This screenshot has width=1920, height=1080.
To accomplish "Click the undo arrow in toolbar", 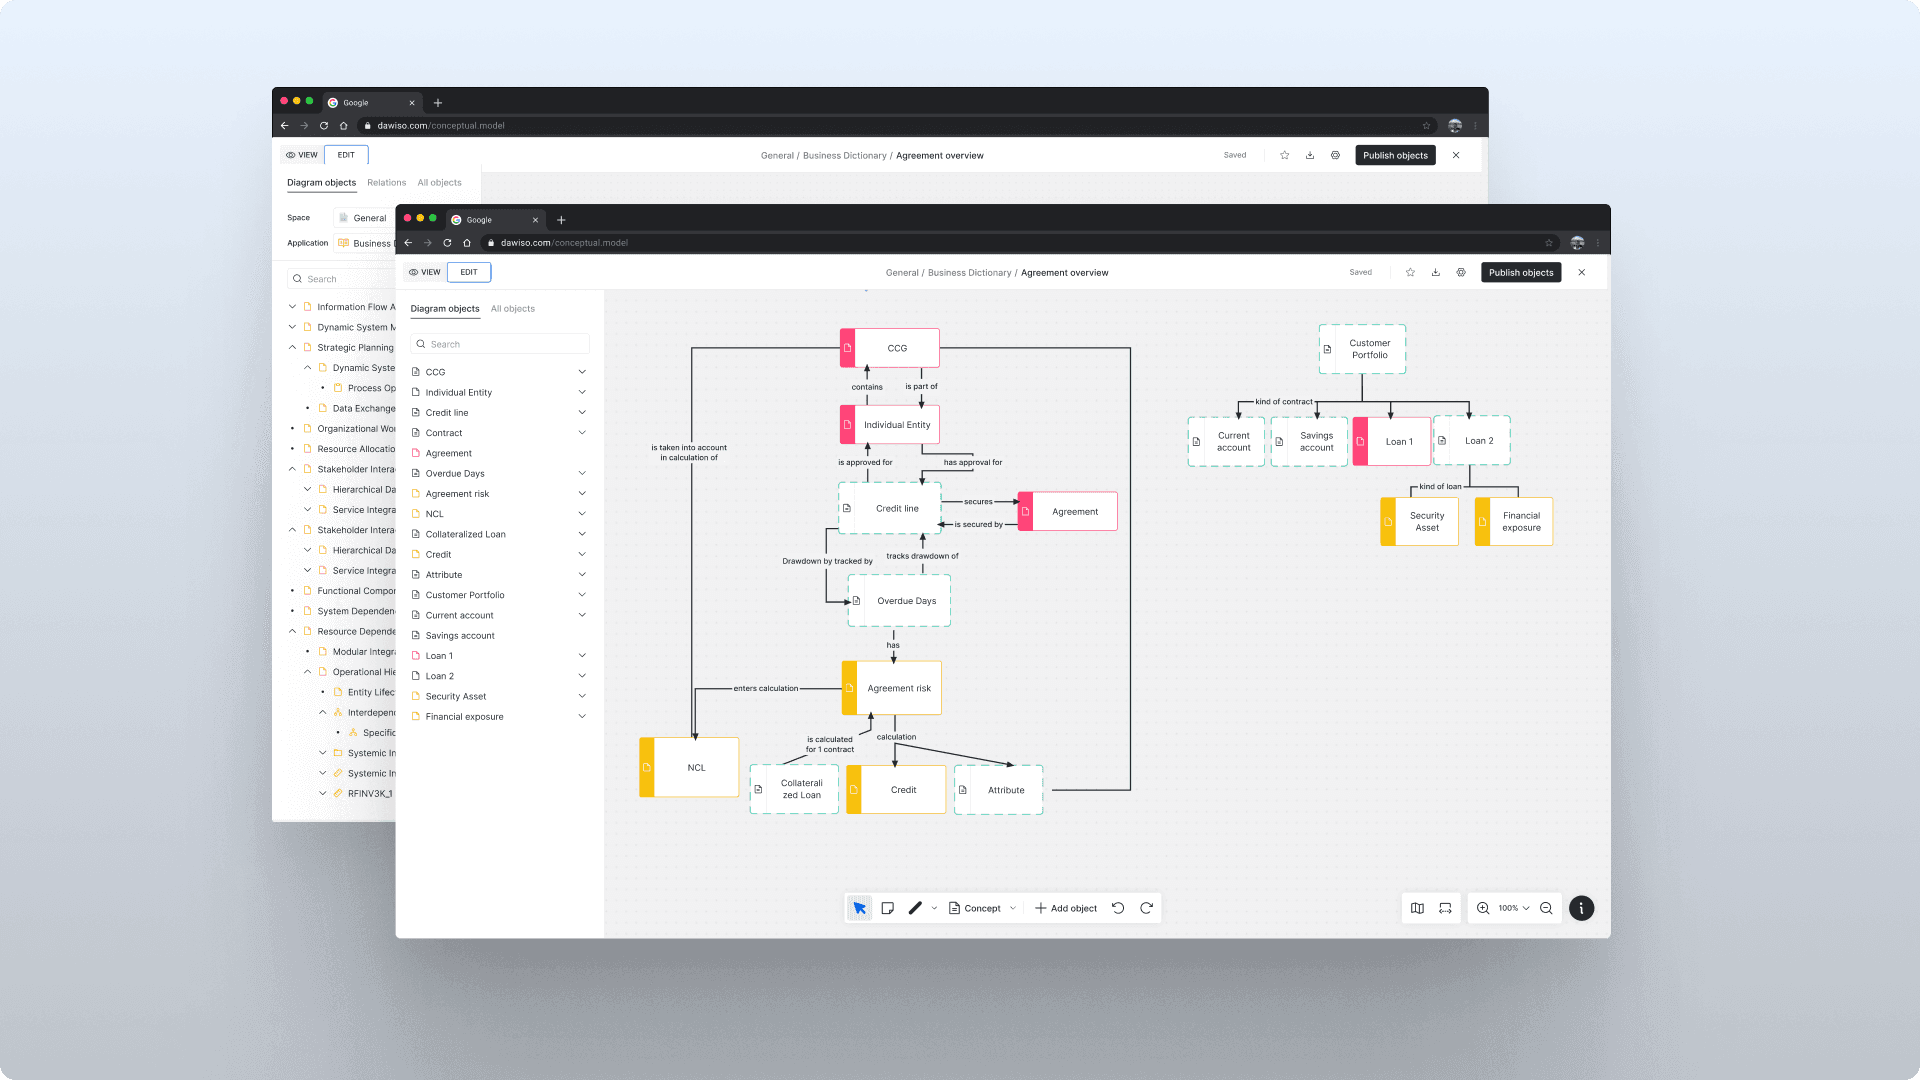I will (1118, 908).
